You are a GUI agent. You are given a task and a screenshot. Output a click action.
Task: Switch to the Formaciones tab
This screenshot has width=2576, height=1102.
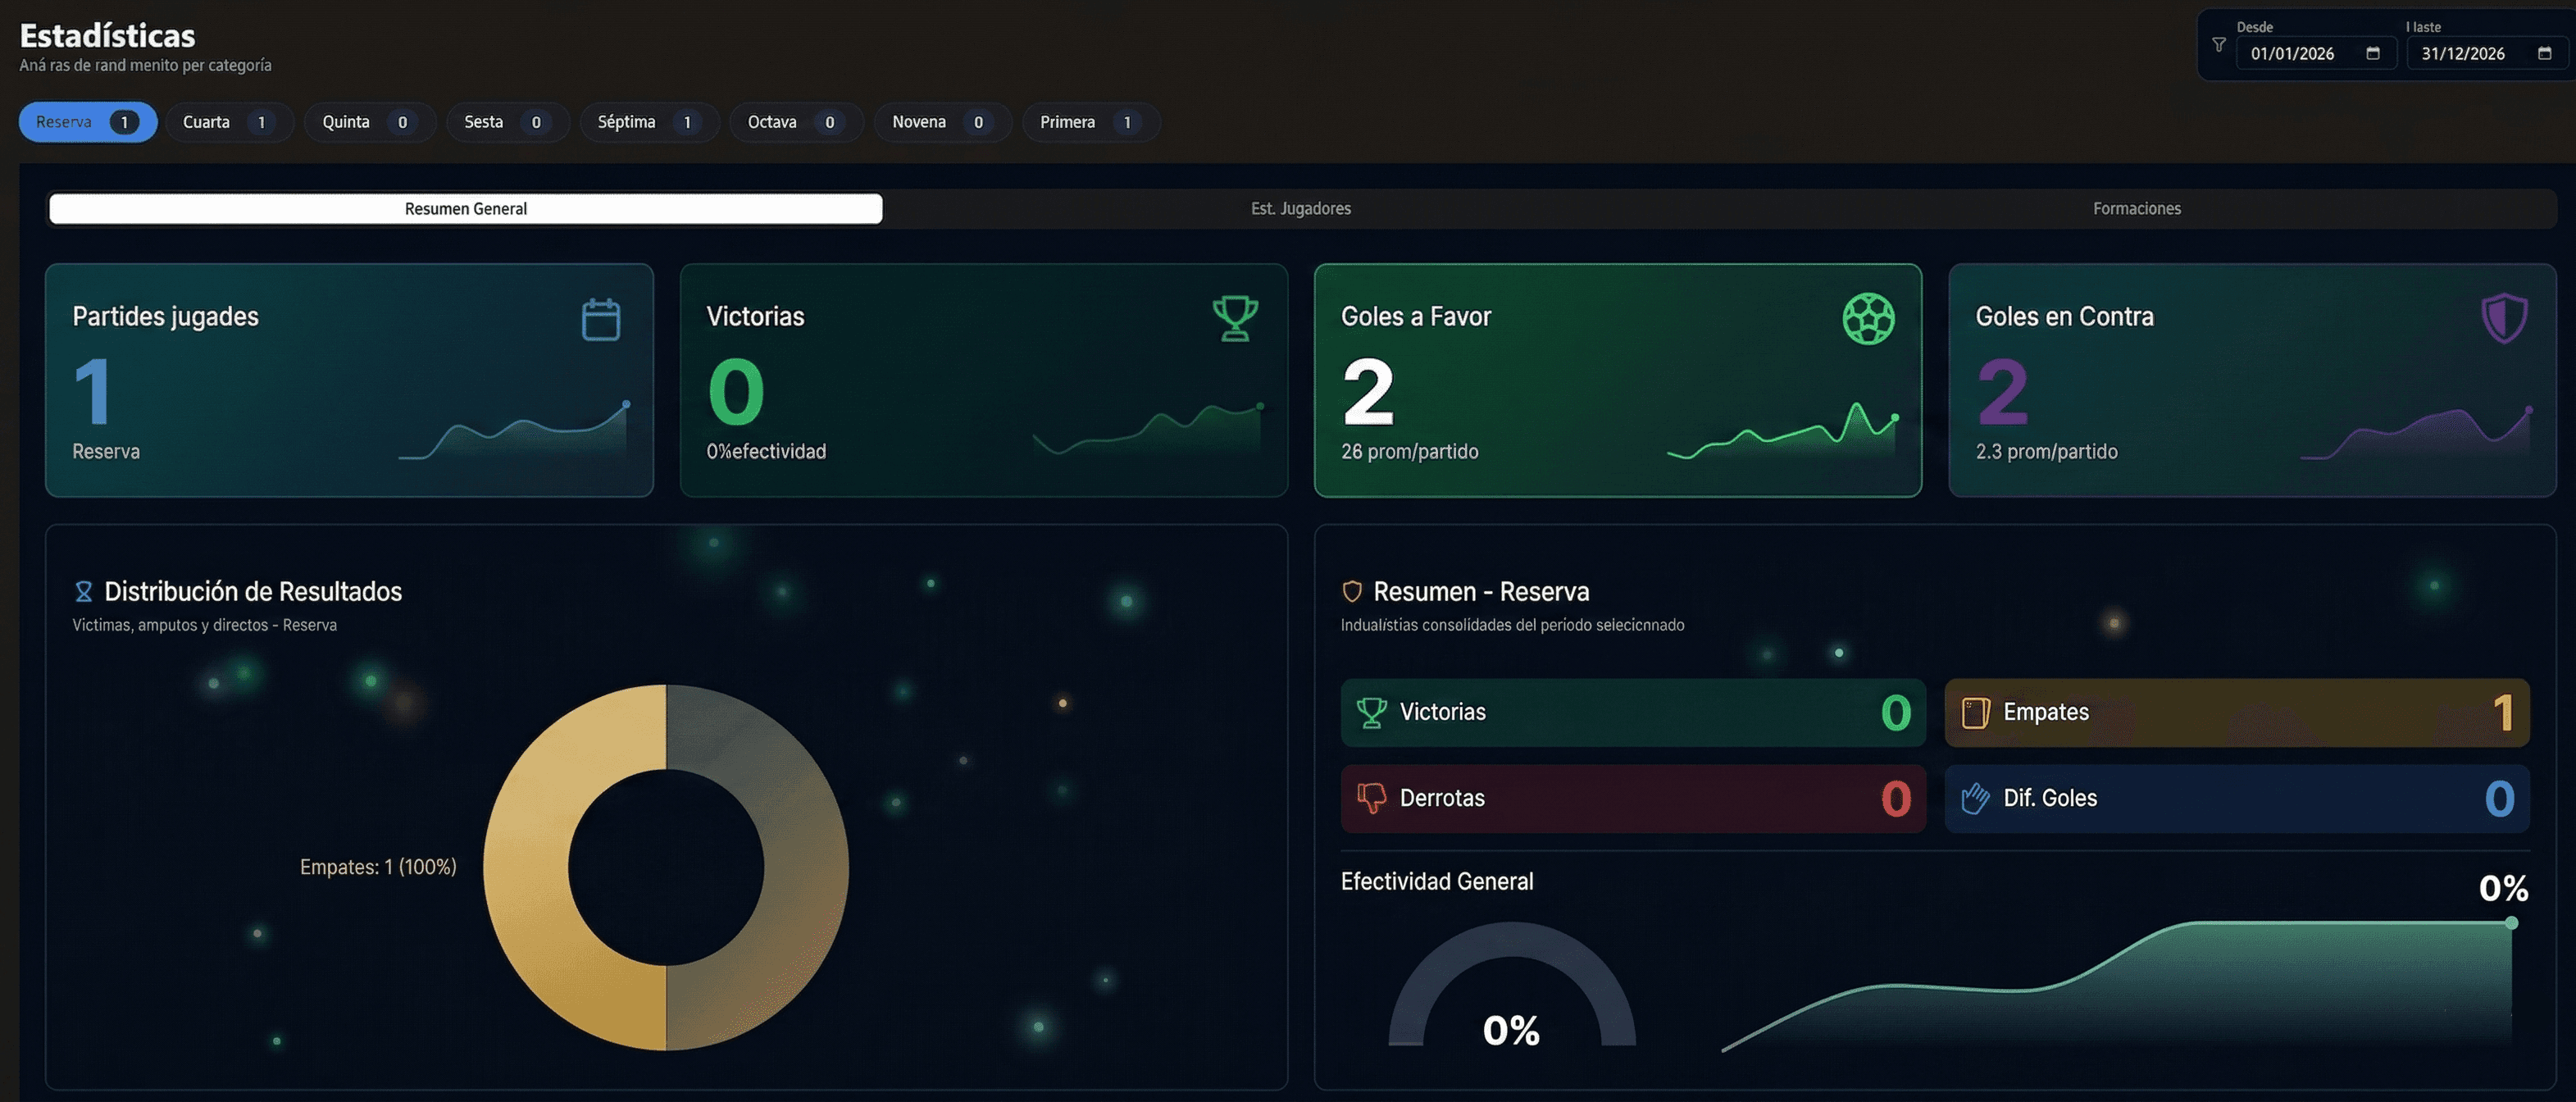(x=2136, y=208)
